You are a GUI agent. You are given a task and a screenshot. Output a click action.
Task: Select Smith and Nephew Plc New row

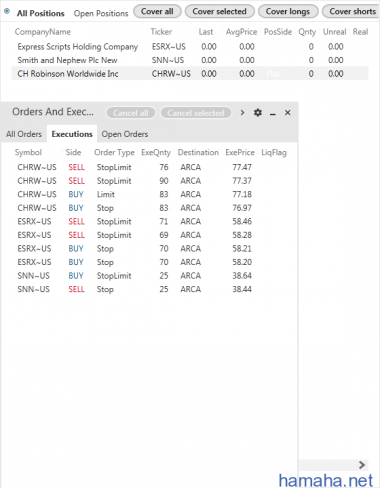click(x=190, y=60)
